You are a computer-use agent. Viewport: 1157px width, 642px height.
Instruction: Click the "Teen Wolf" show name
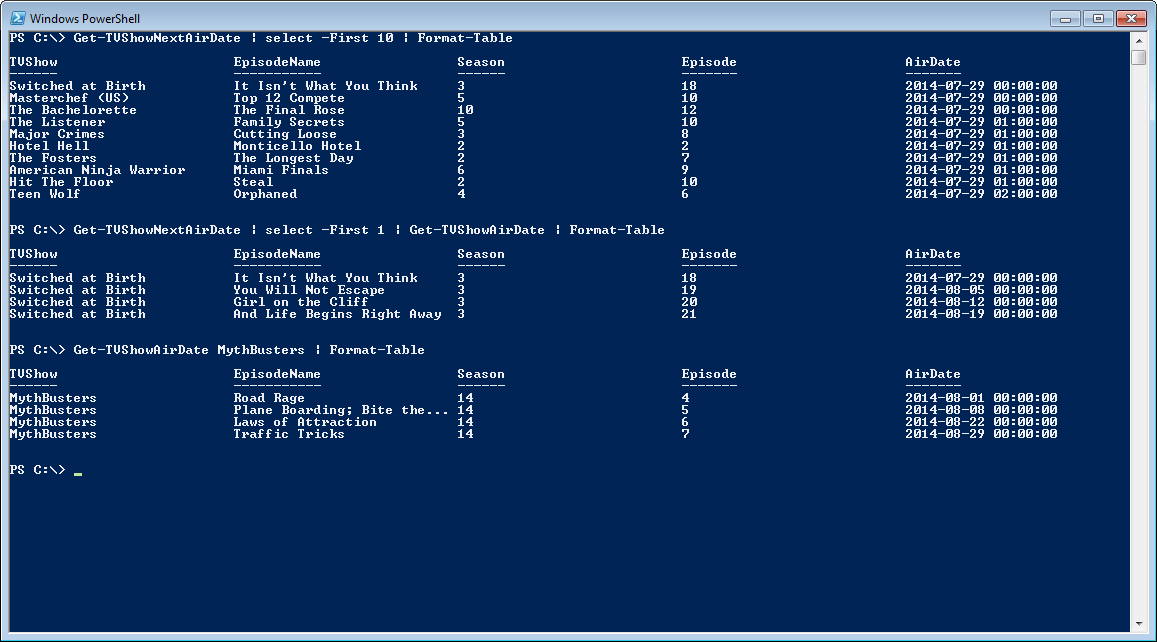point(45,194)
